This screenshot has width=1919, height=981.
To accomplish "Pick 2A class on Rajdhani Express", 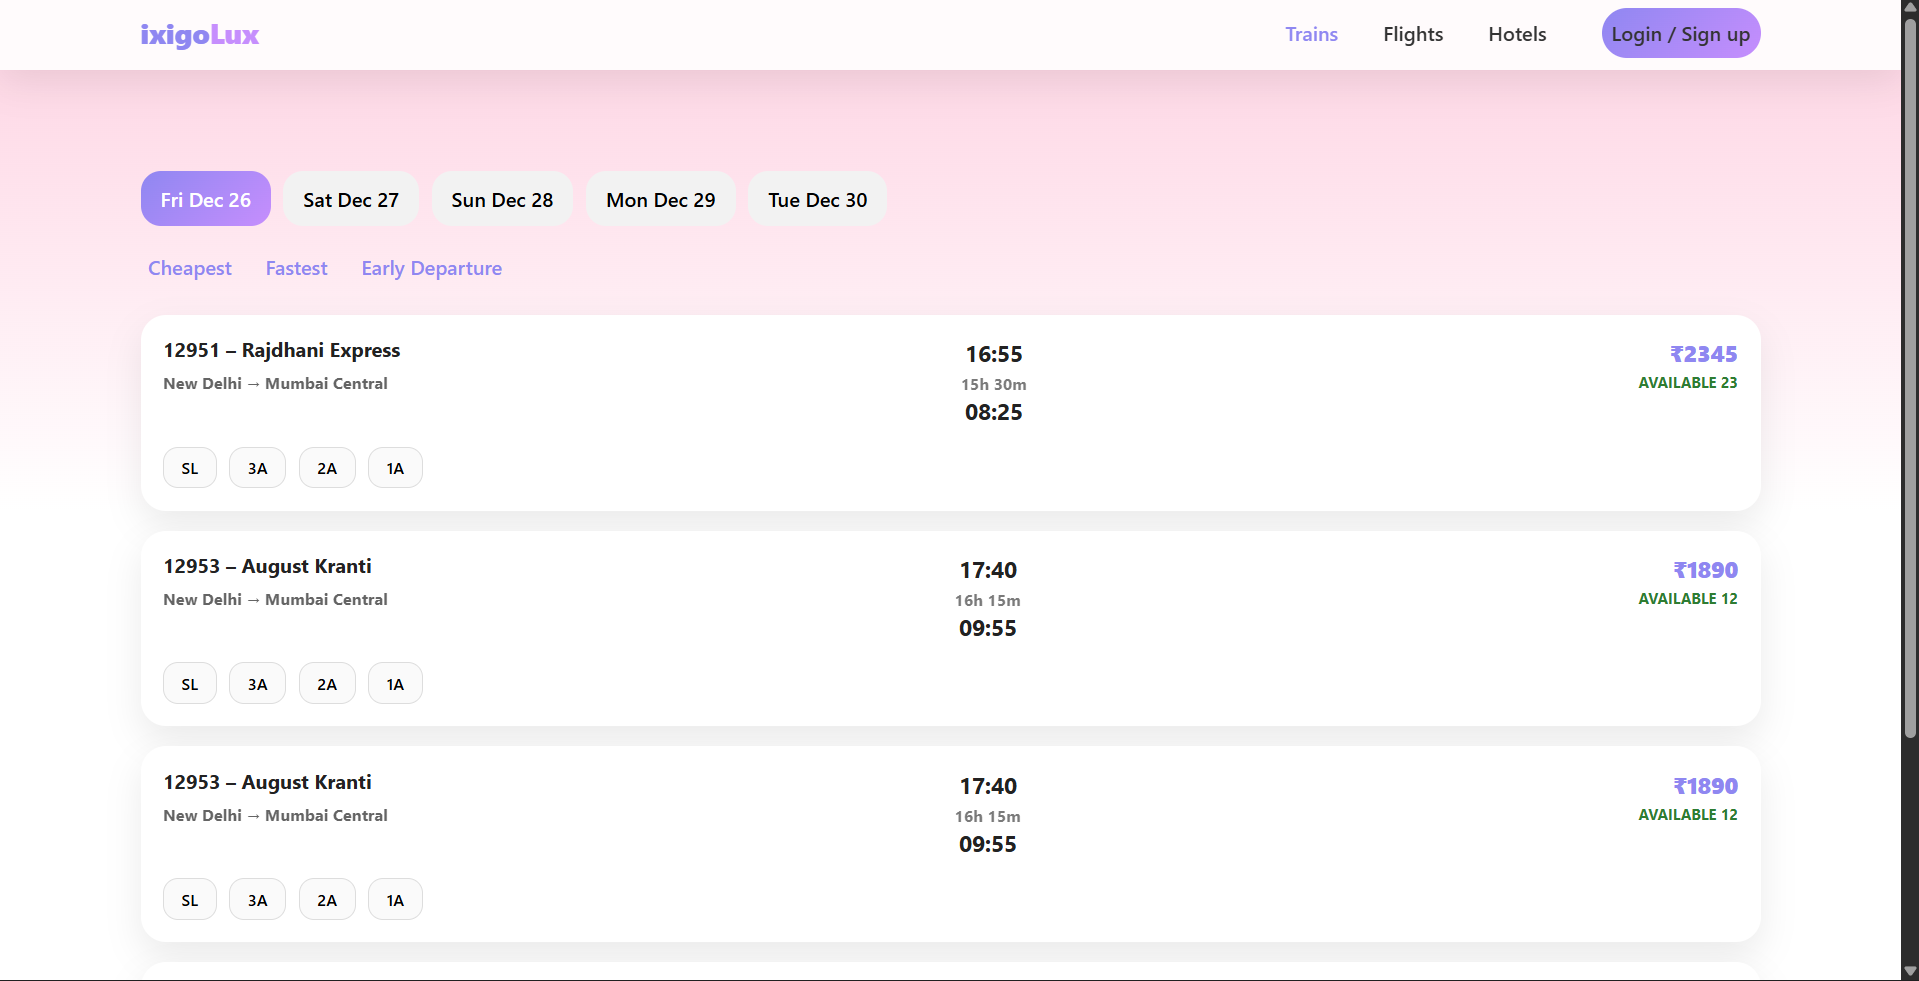I will click(327, 468).
